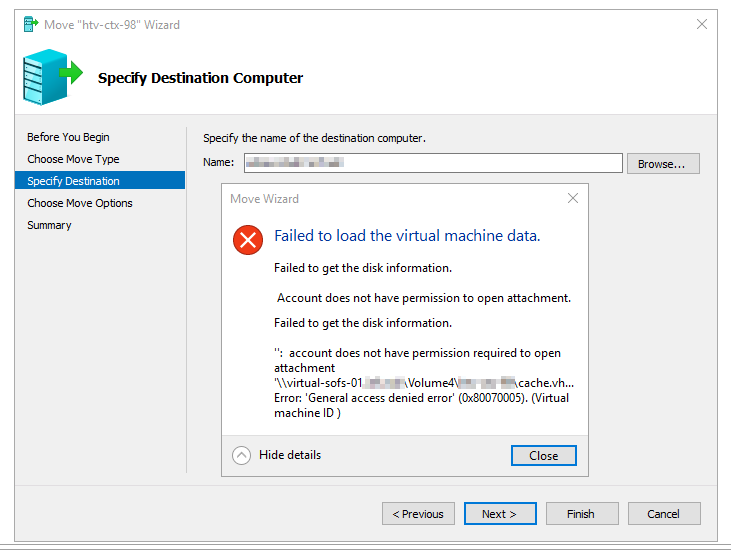Viewport: 731px width, 551px height.
Task: Click the "Failed to load the virtual machine data" heading
Action: 407,237
